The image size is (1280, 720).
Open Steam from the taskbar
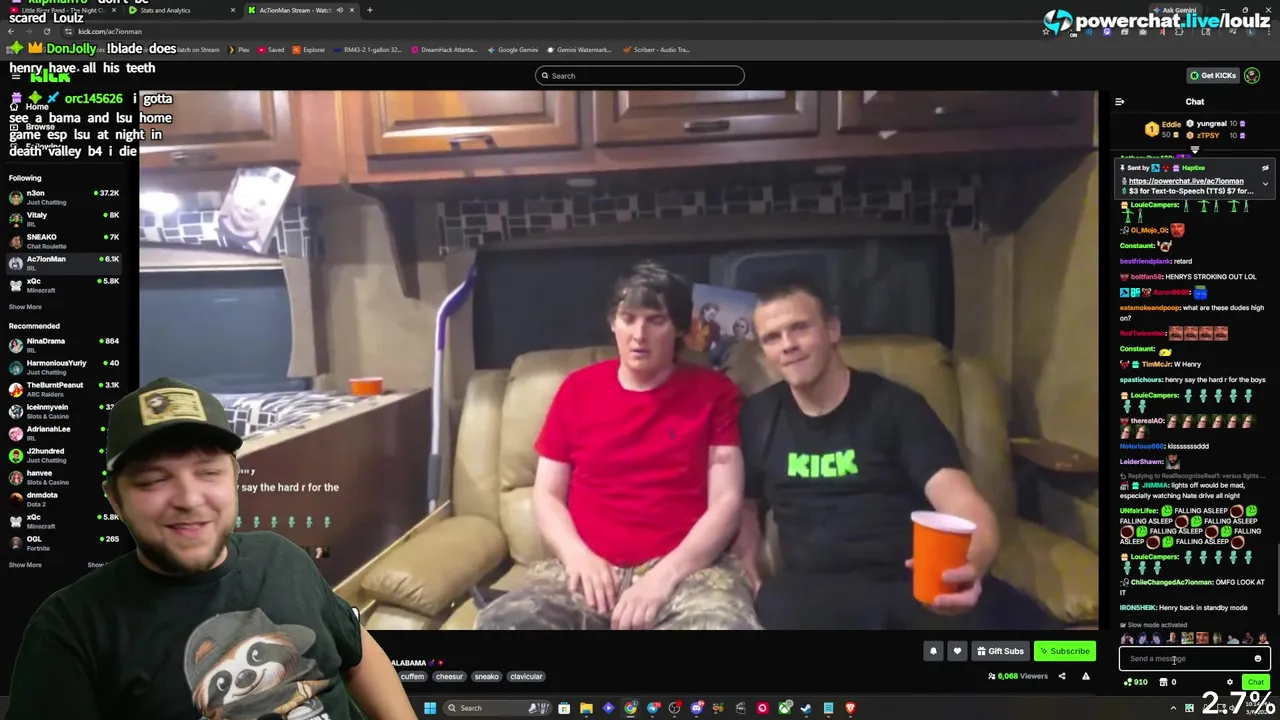point(806,708)
